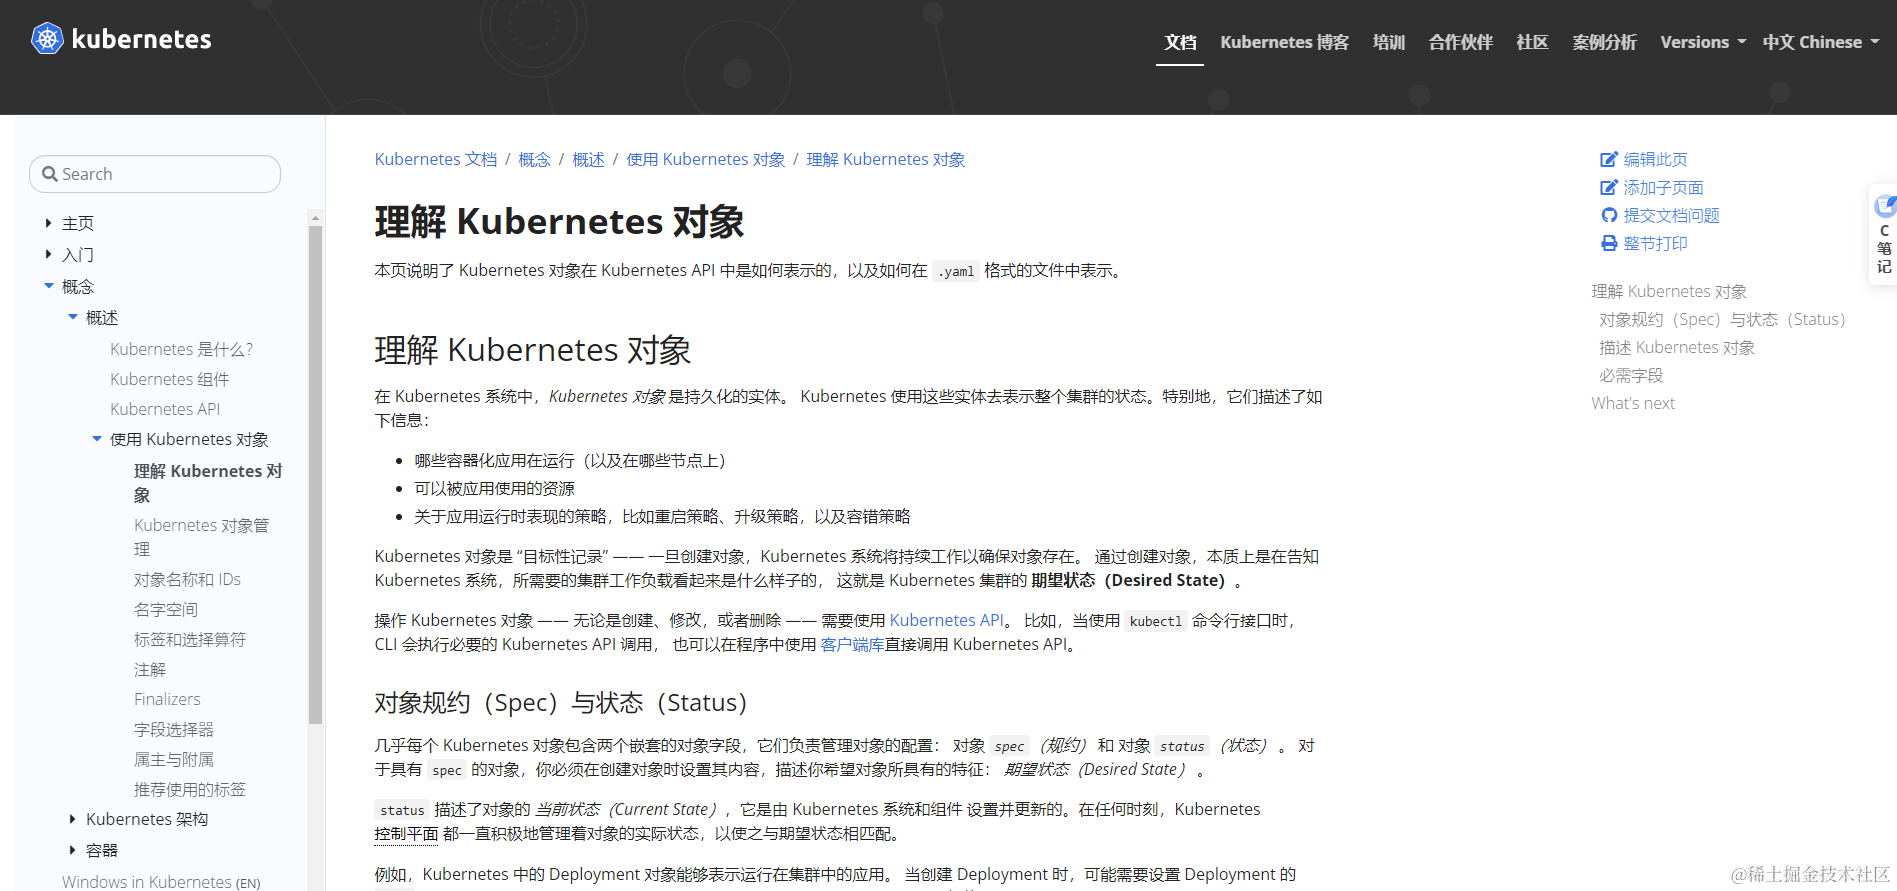Image resolution: width=1897 pixels, height=891 pixels.
Task: Follow the 控制平面 glossary link
Action: 407,833
